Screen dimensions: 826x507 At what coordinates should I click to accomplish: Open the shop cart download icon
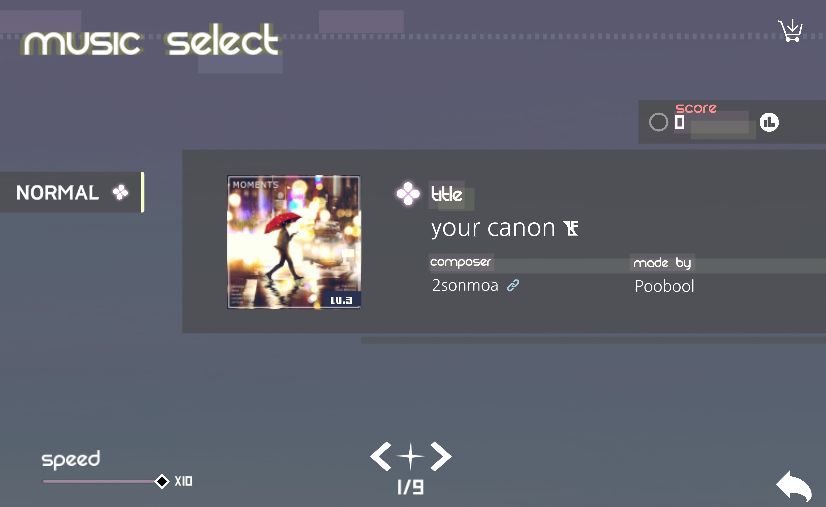pyautogui.click(x=790, y=31)
